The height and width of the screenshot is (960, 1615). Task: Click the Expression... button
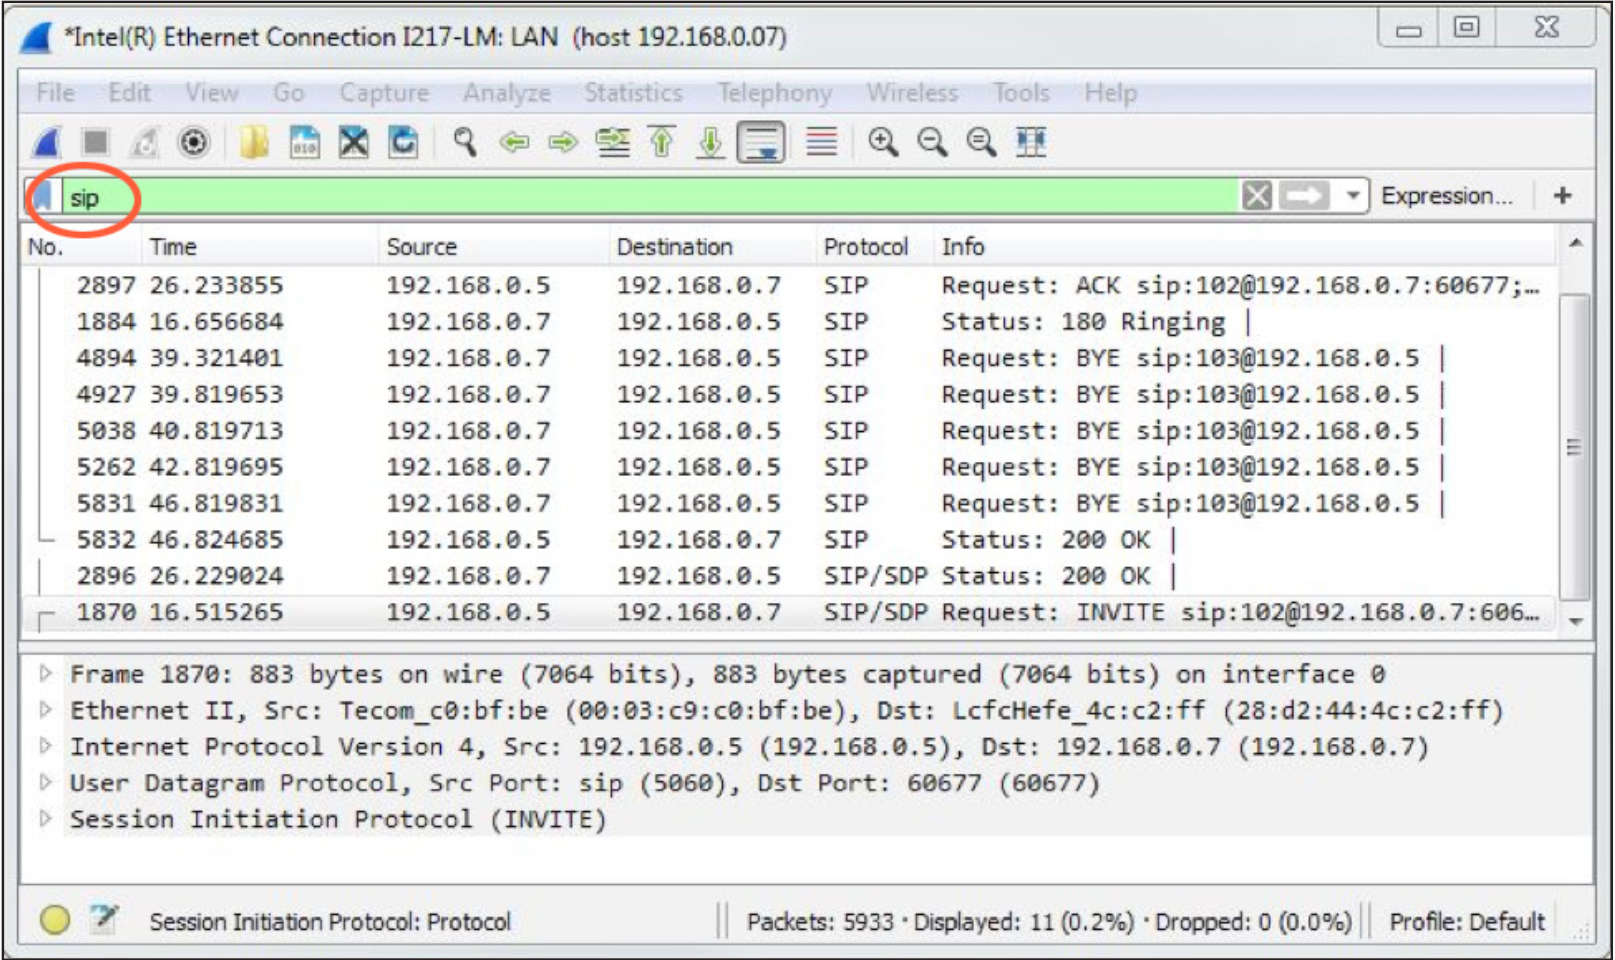[x=1449, y=195]
